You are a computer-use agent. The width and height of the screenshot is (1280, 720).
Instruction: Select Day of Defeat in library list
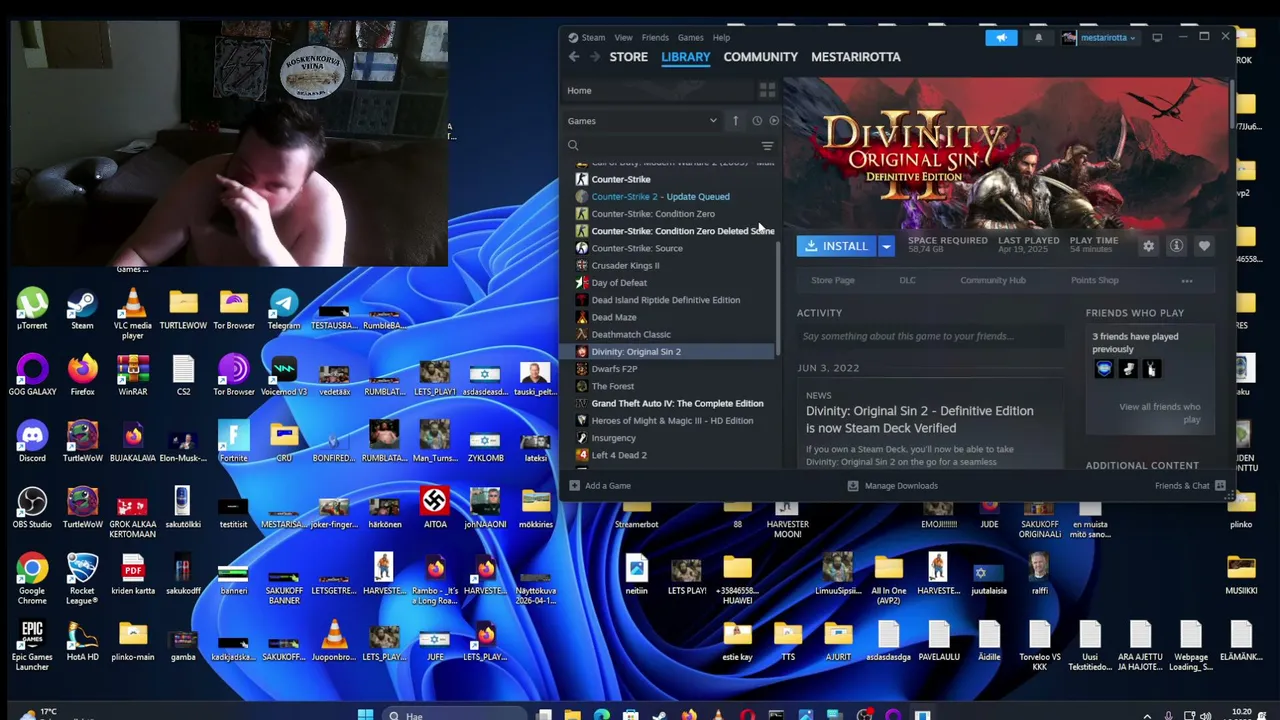click(x=619, y=283)
